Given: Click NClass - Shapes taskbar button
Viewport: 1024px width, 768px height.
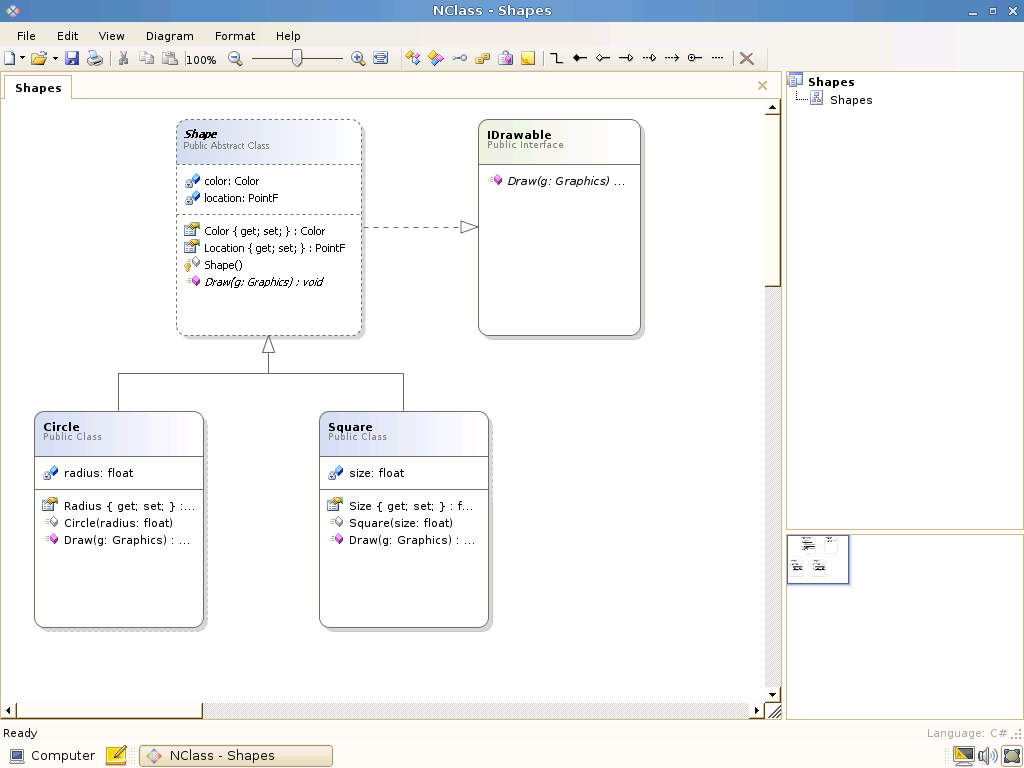Looking at the screenshot, I should pyautogui.click(x=236, y=756).
